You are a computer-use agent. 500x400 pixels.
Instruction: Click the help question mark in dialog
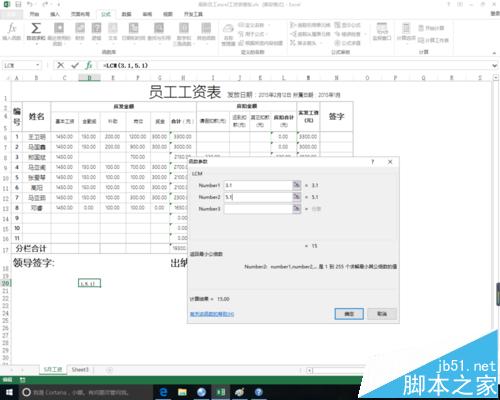click(373, 162)
